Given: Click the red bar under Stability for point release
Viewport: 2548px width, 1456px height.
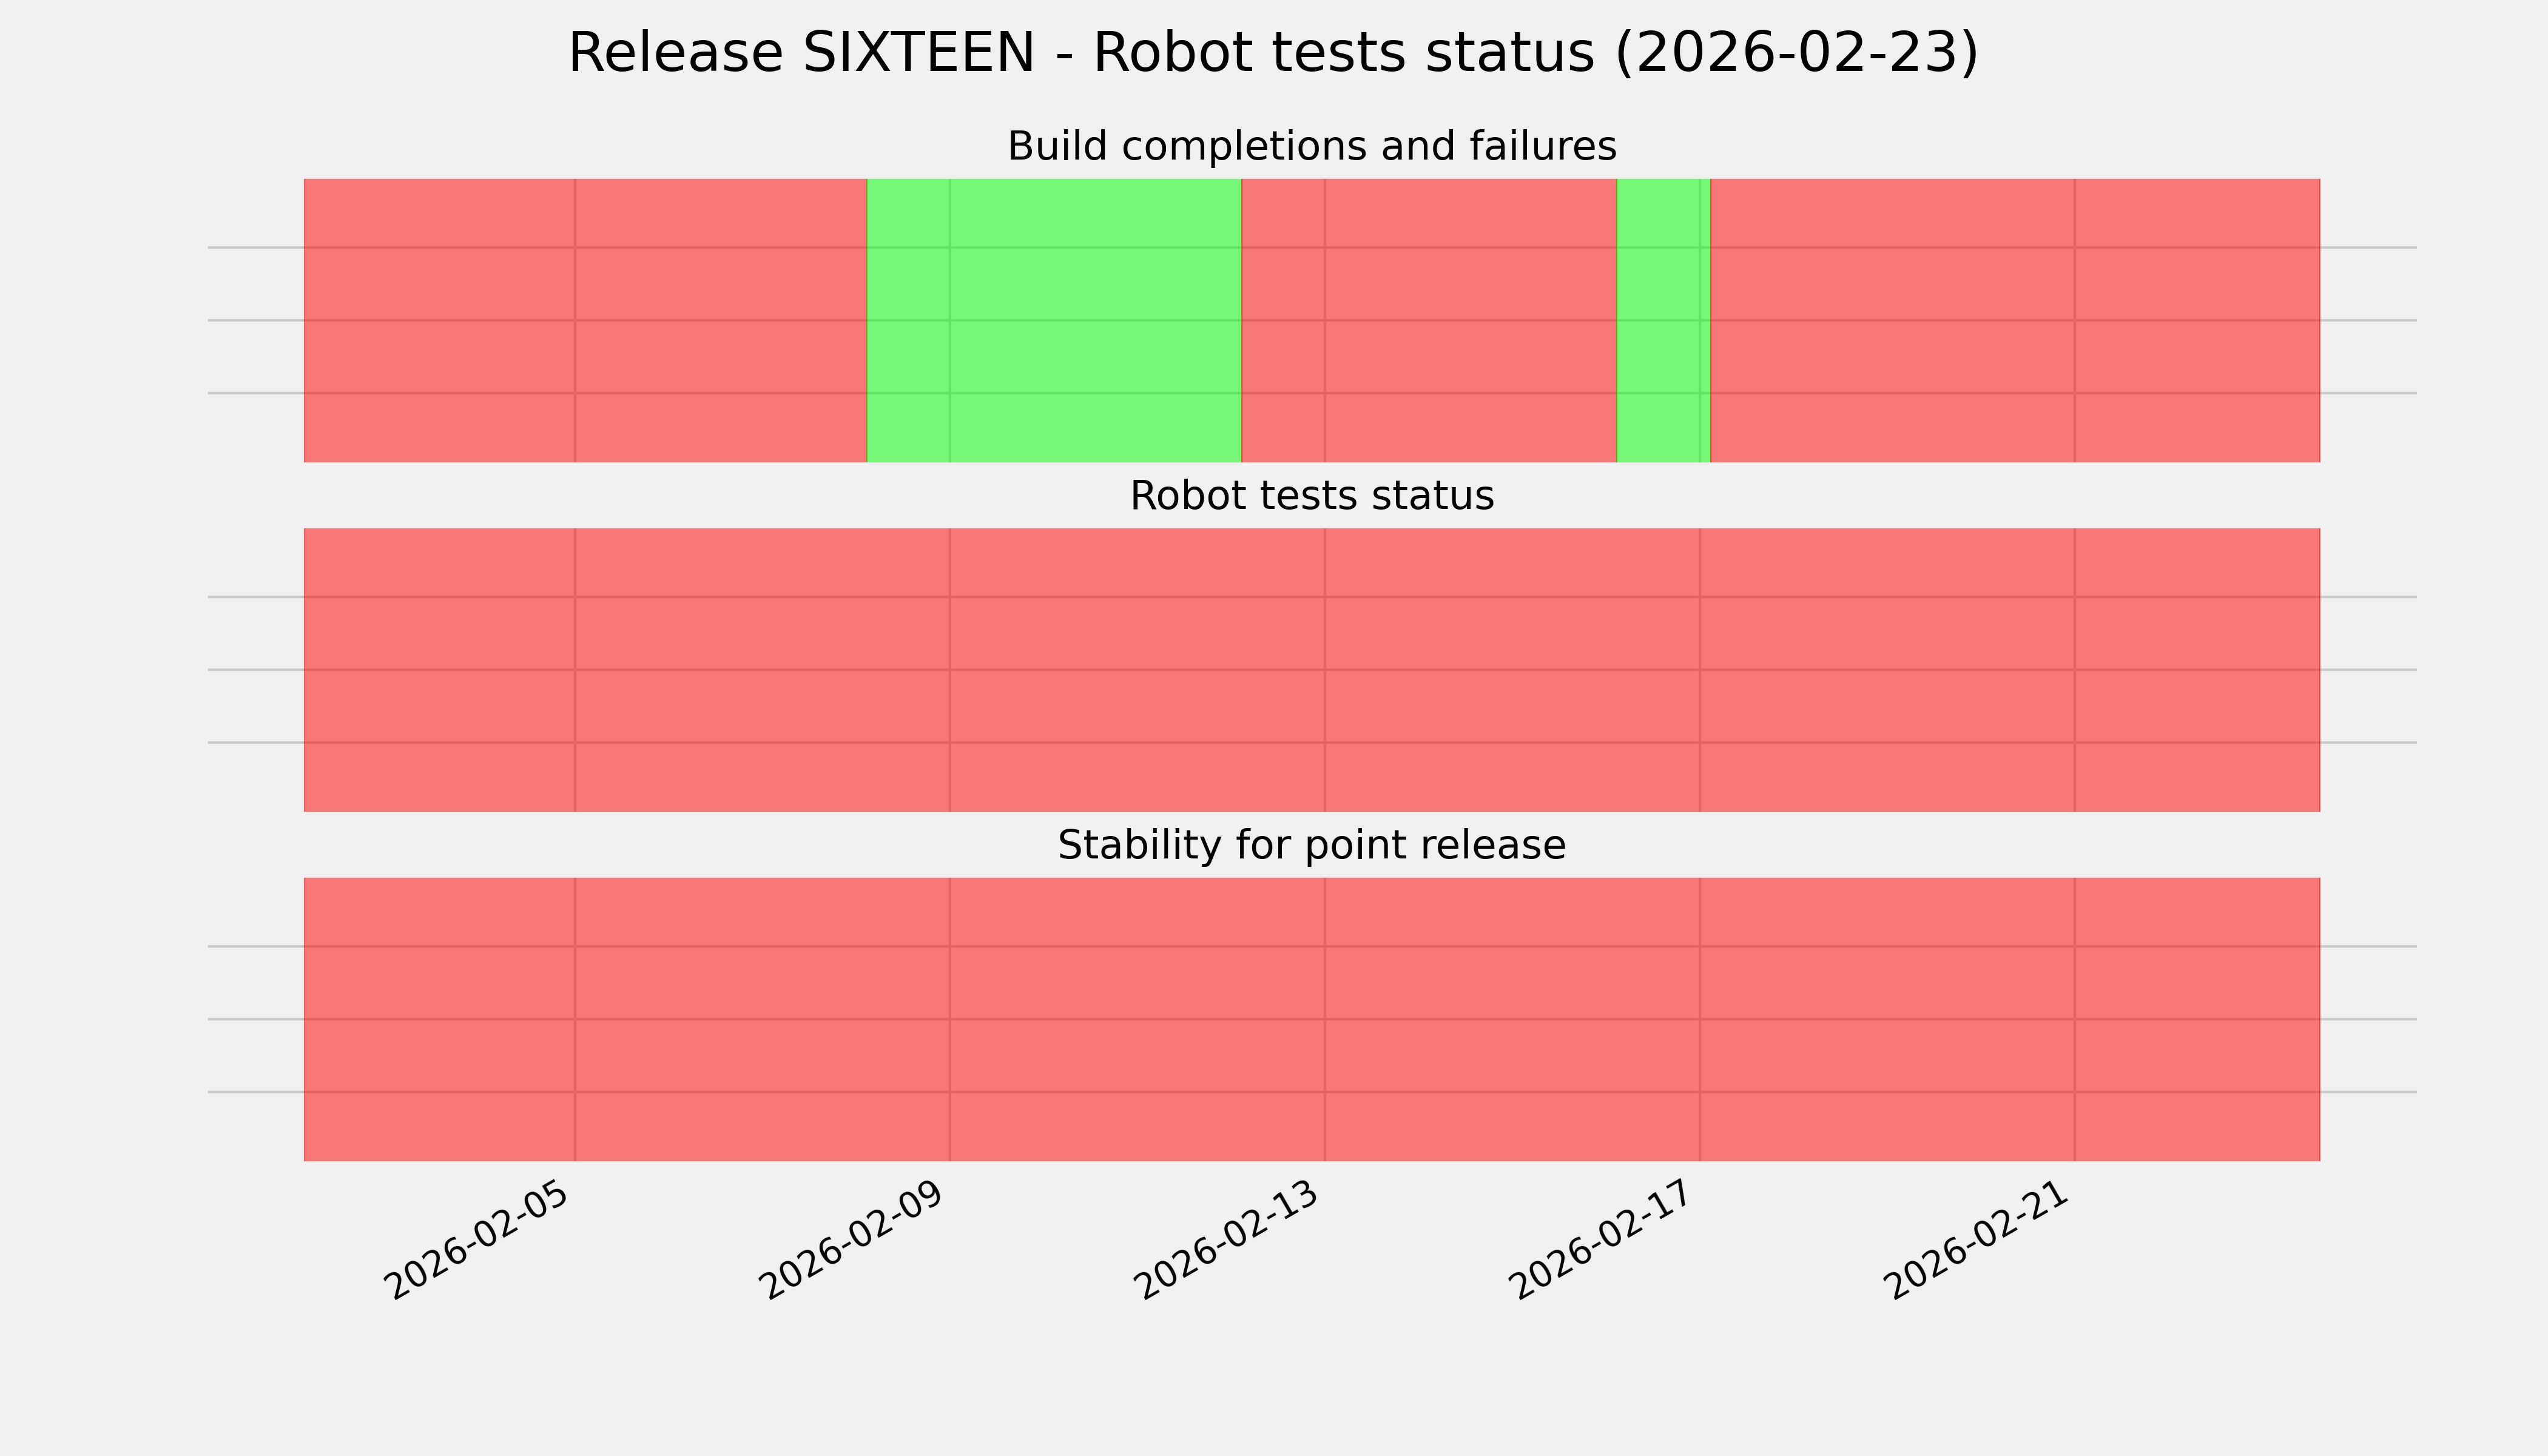Looking at the screenshot, I should [x=1311, y=1019].
